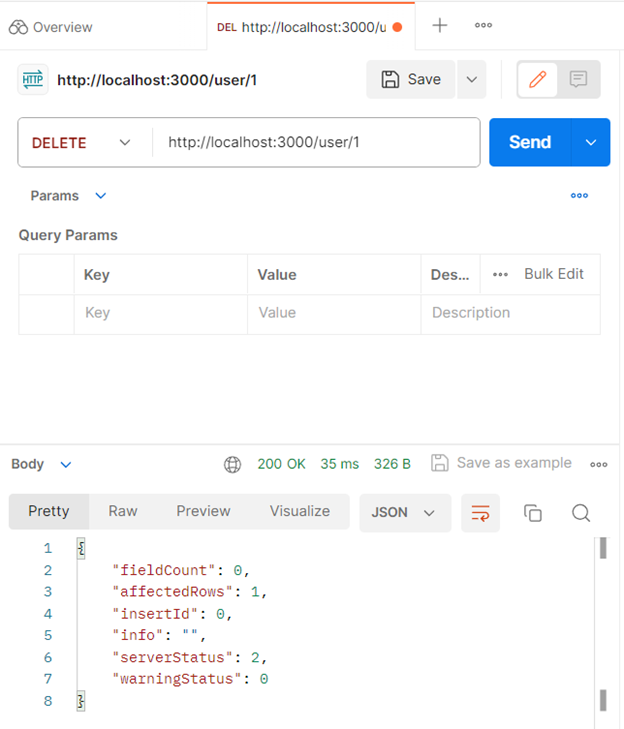Open tab options three-dot menu

coord(483,25)
